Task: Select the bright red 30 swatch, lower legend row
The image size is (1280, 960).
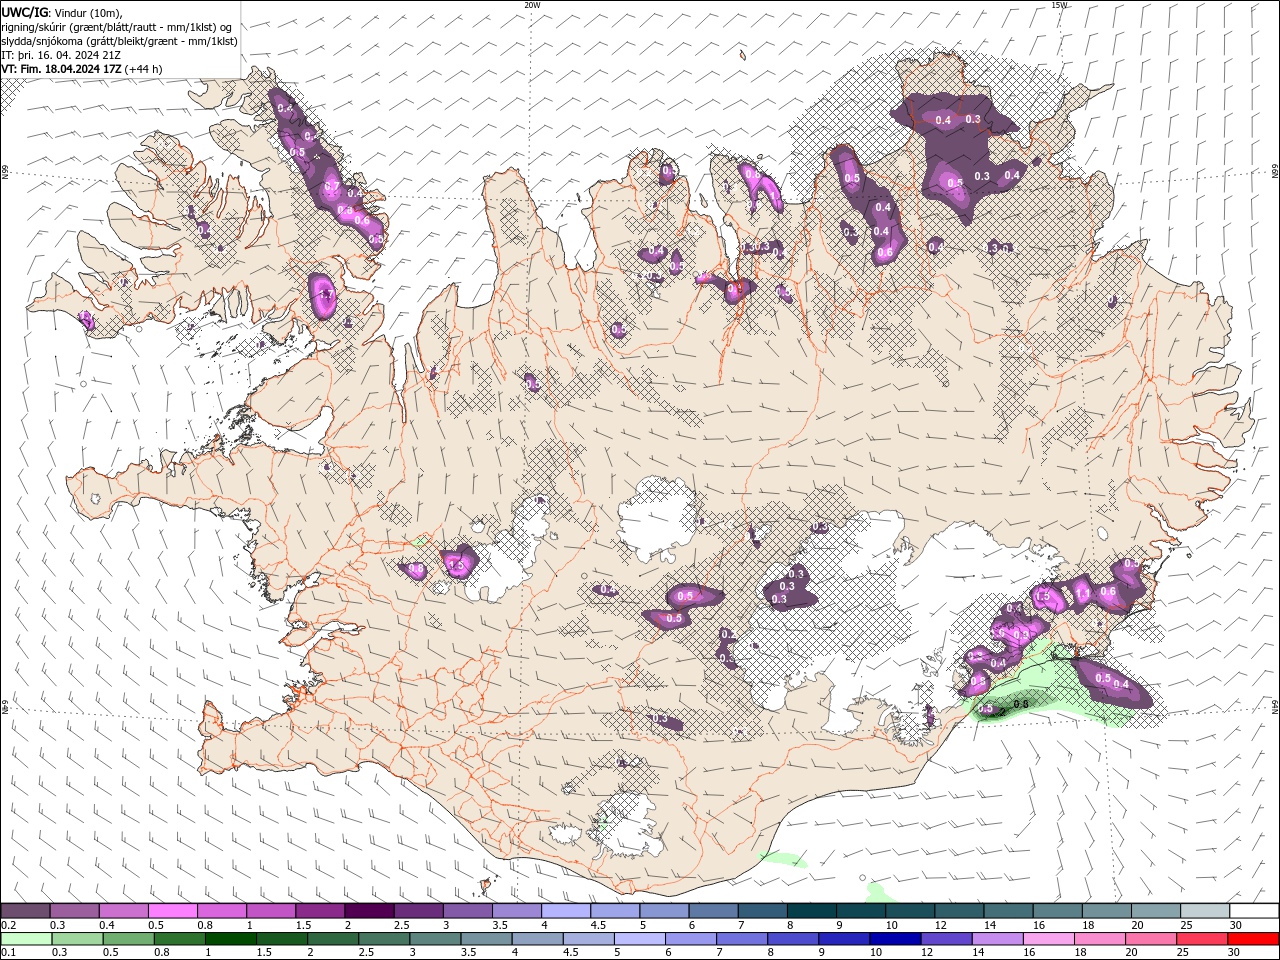Action: point(1253,939)
